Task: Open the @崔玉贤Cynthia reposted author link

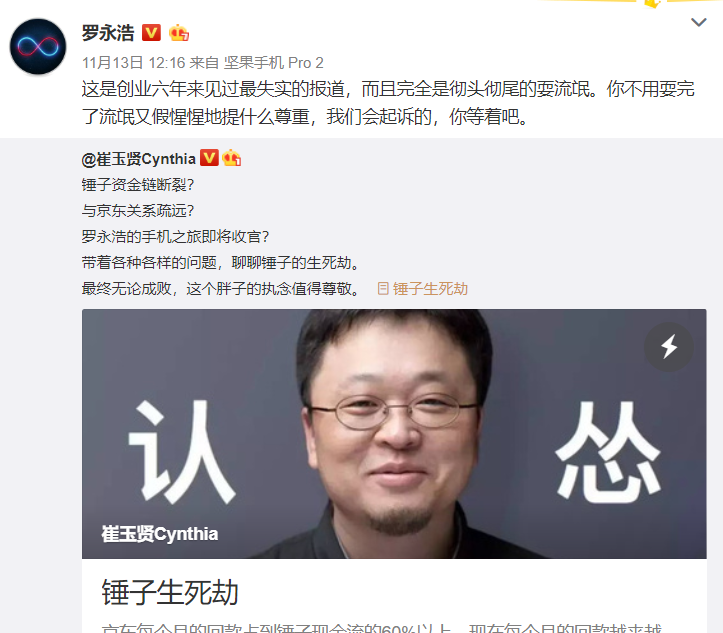Action: pos(139,159)
